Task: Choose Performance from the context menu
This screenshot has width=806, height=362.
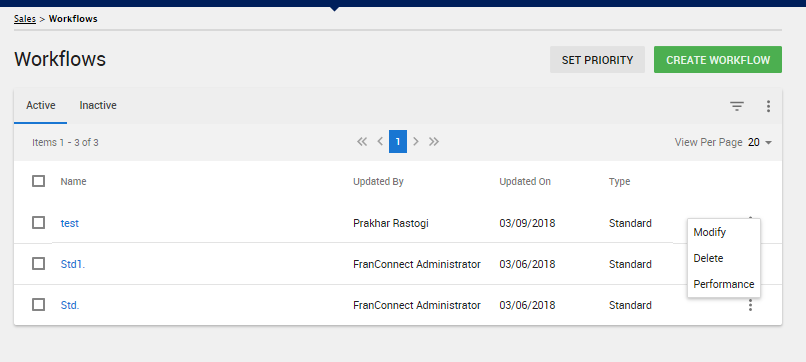Action: (x=724, y=284)
